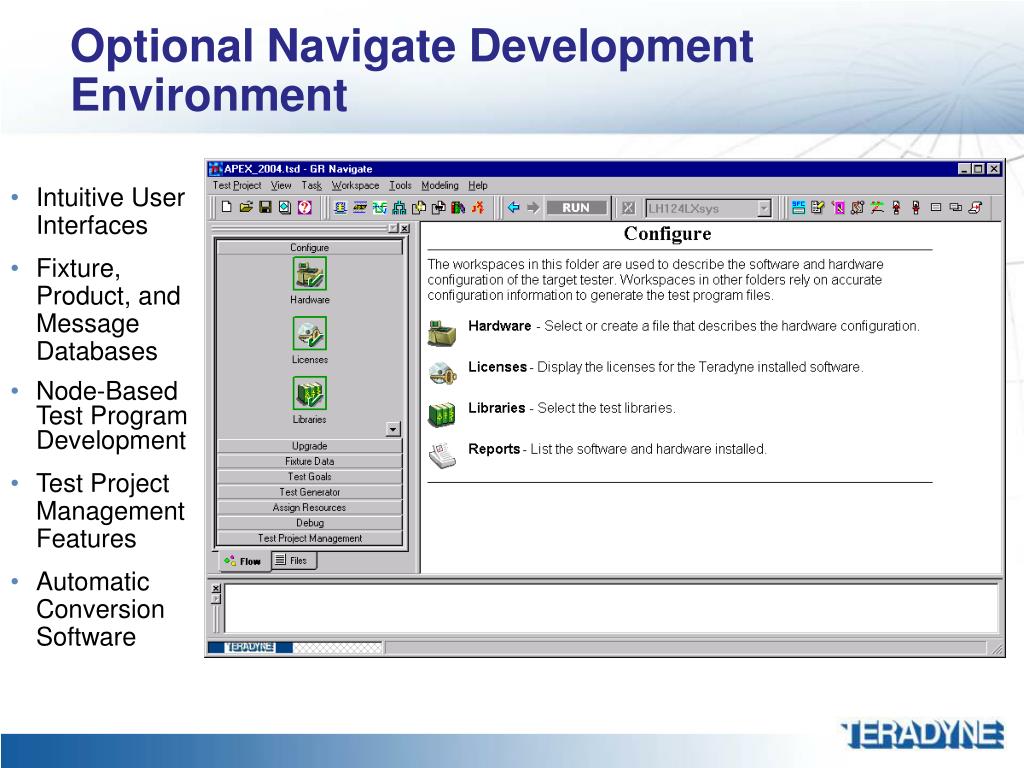Click the documents with black arrow icon

pyautogui.click(x=438, y=208)
